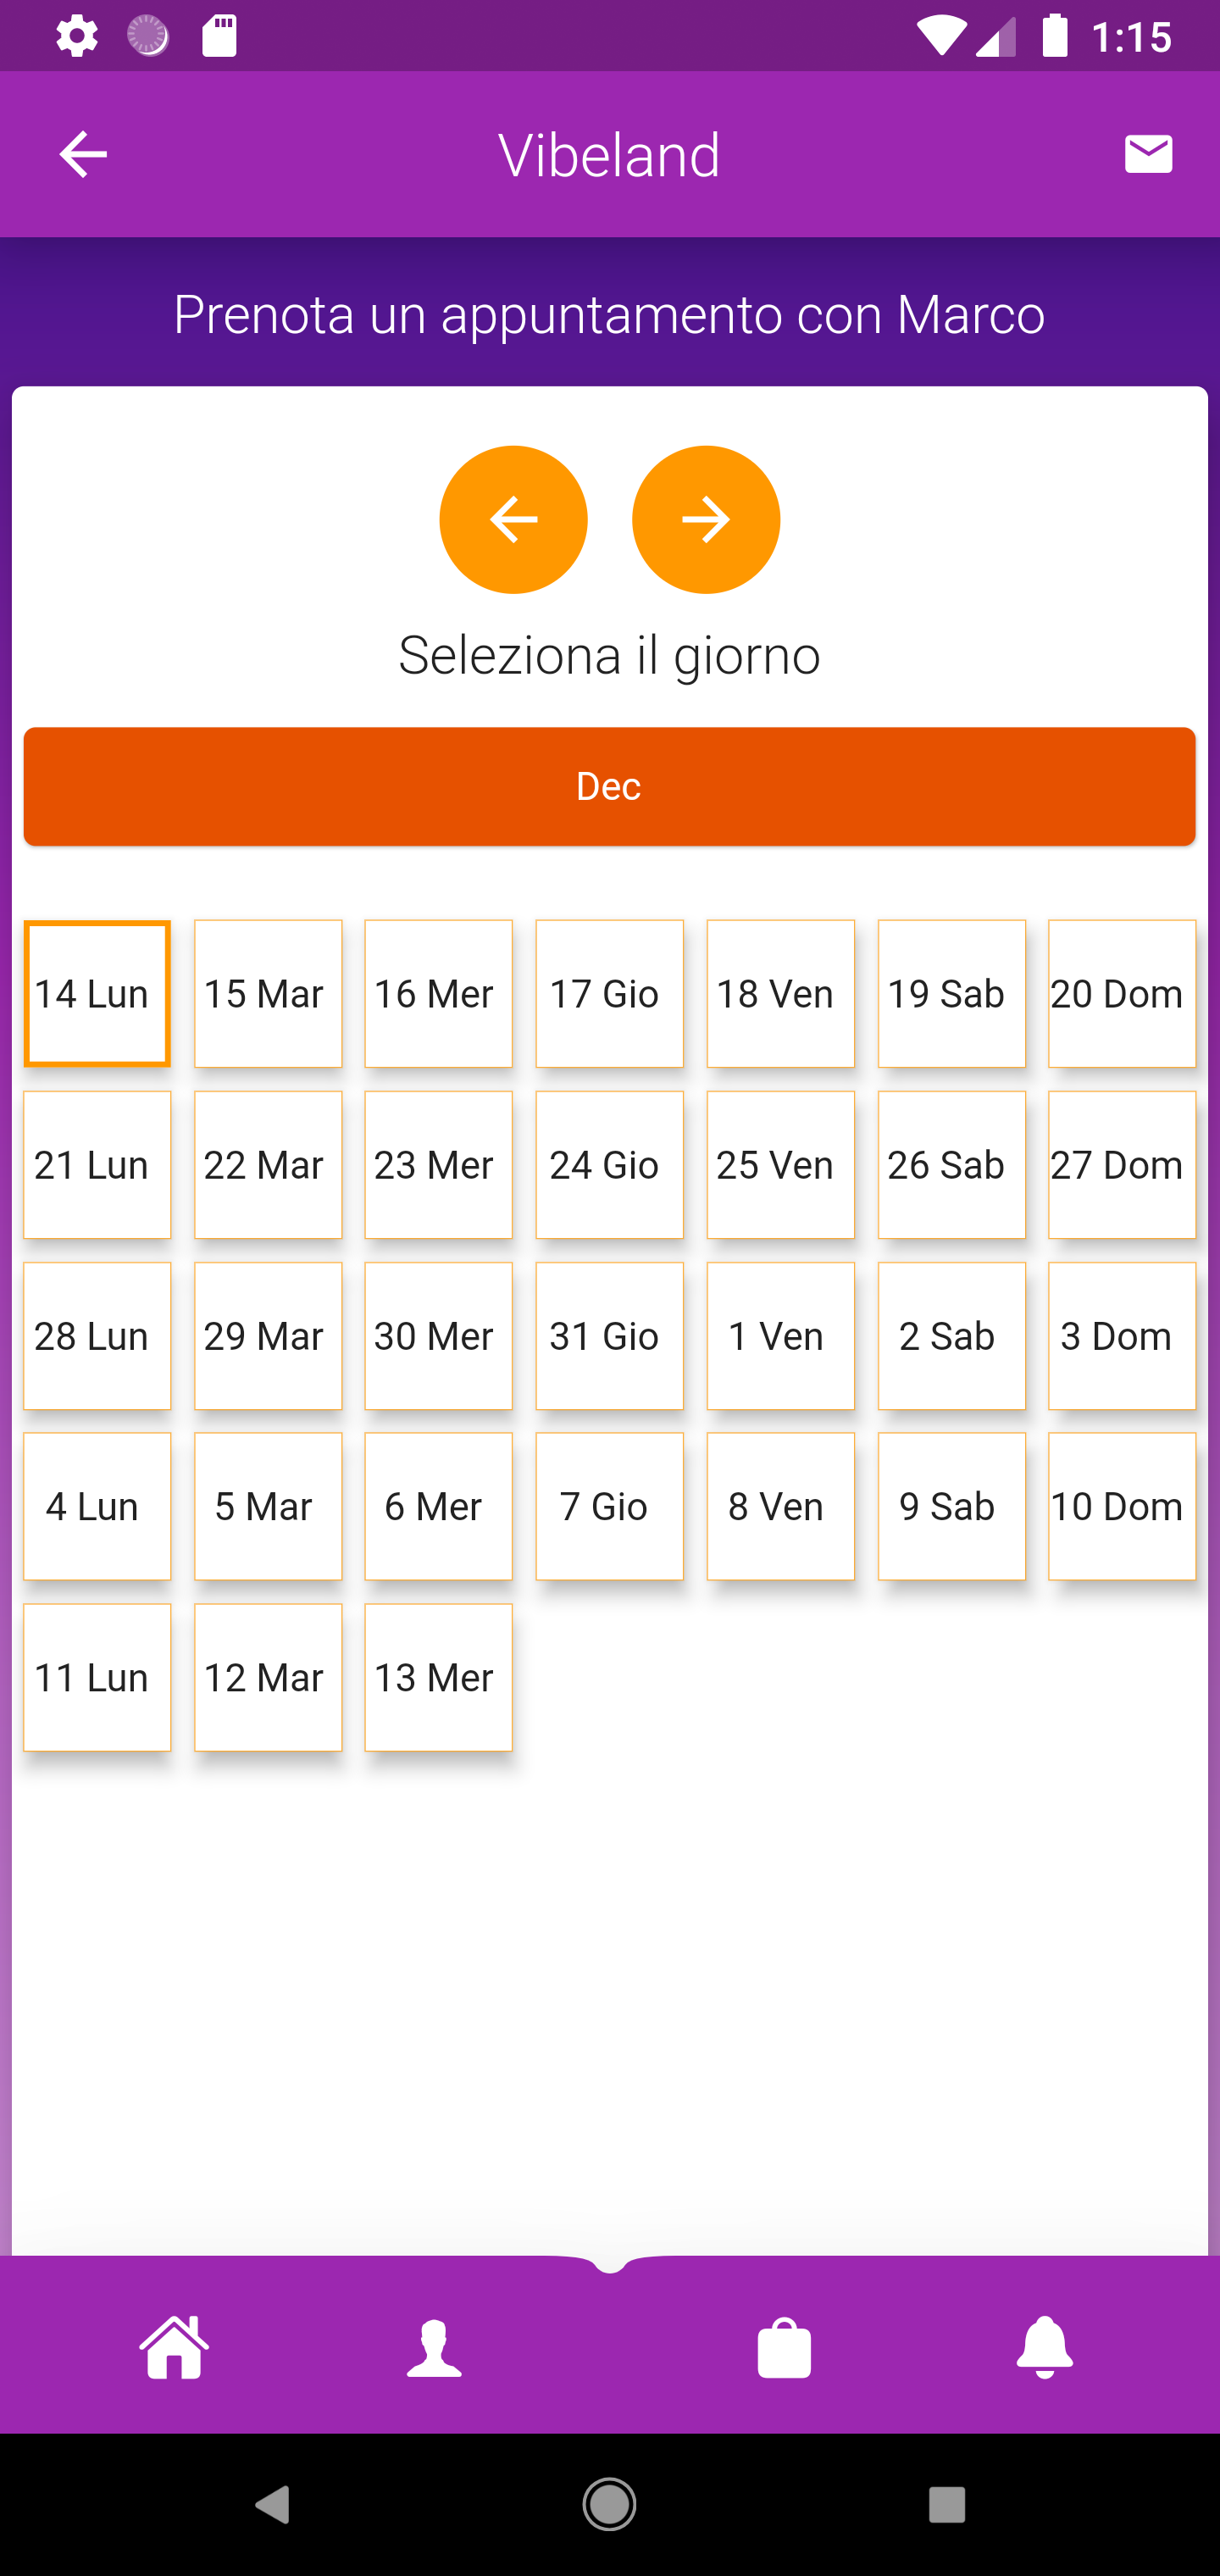Pick 25 Ven date tile
Image resolution: width=1220 pixels, height=2576 pixels.
780,1164
